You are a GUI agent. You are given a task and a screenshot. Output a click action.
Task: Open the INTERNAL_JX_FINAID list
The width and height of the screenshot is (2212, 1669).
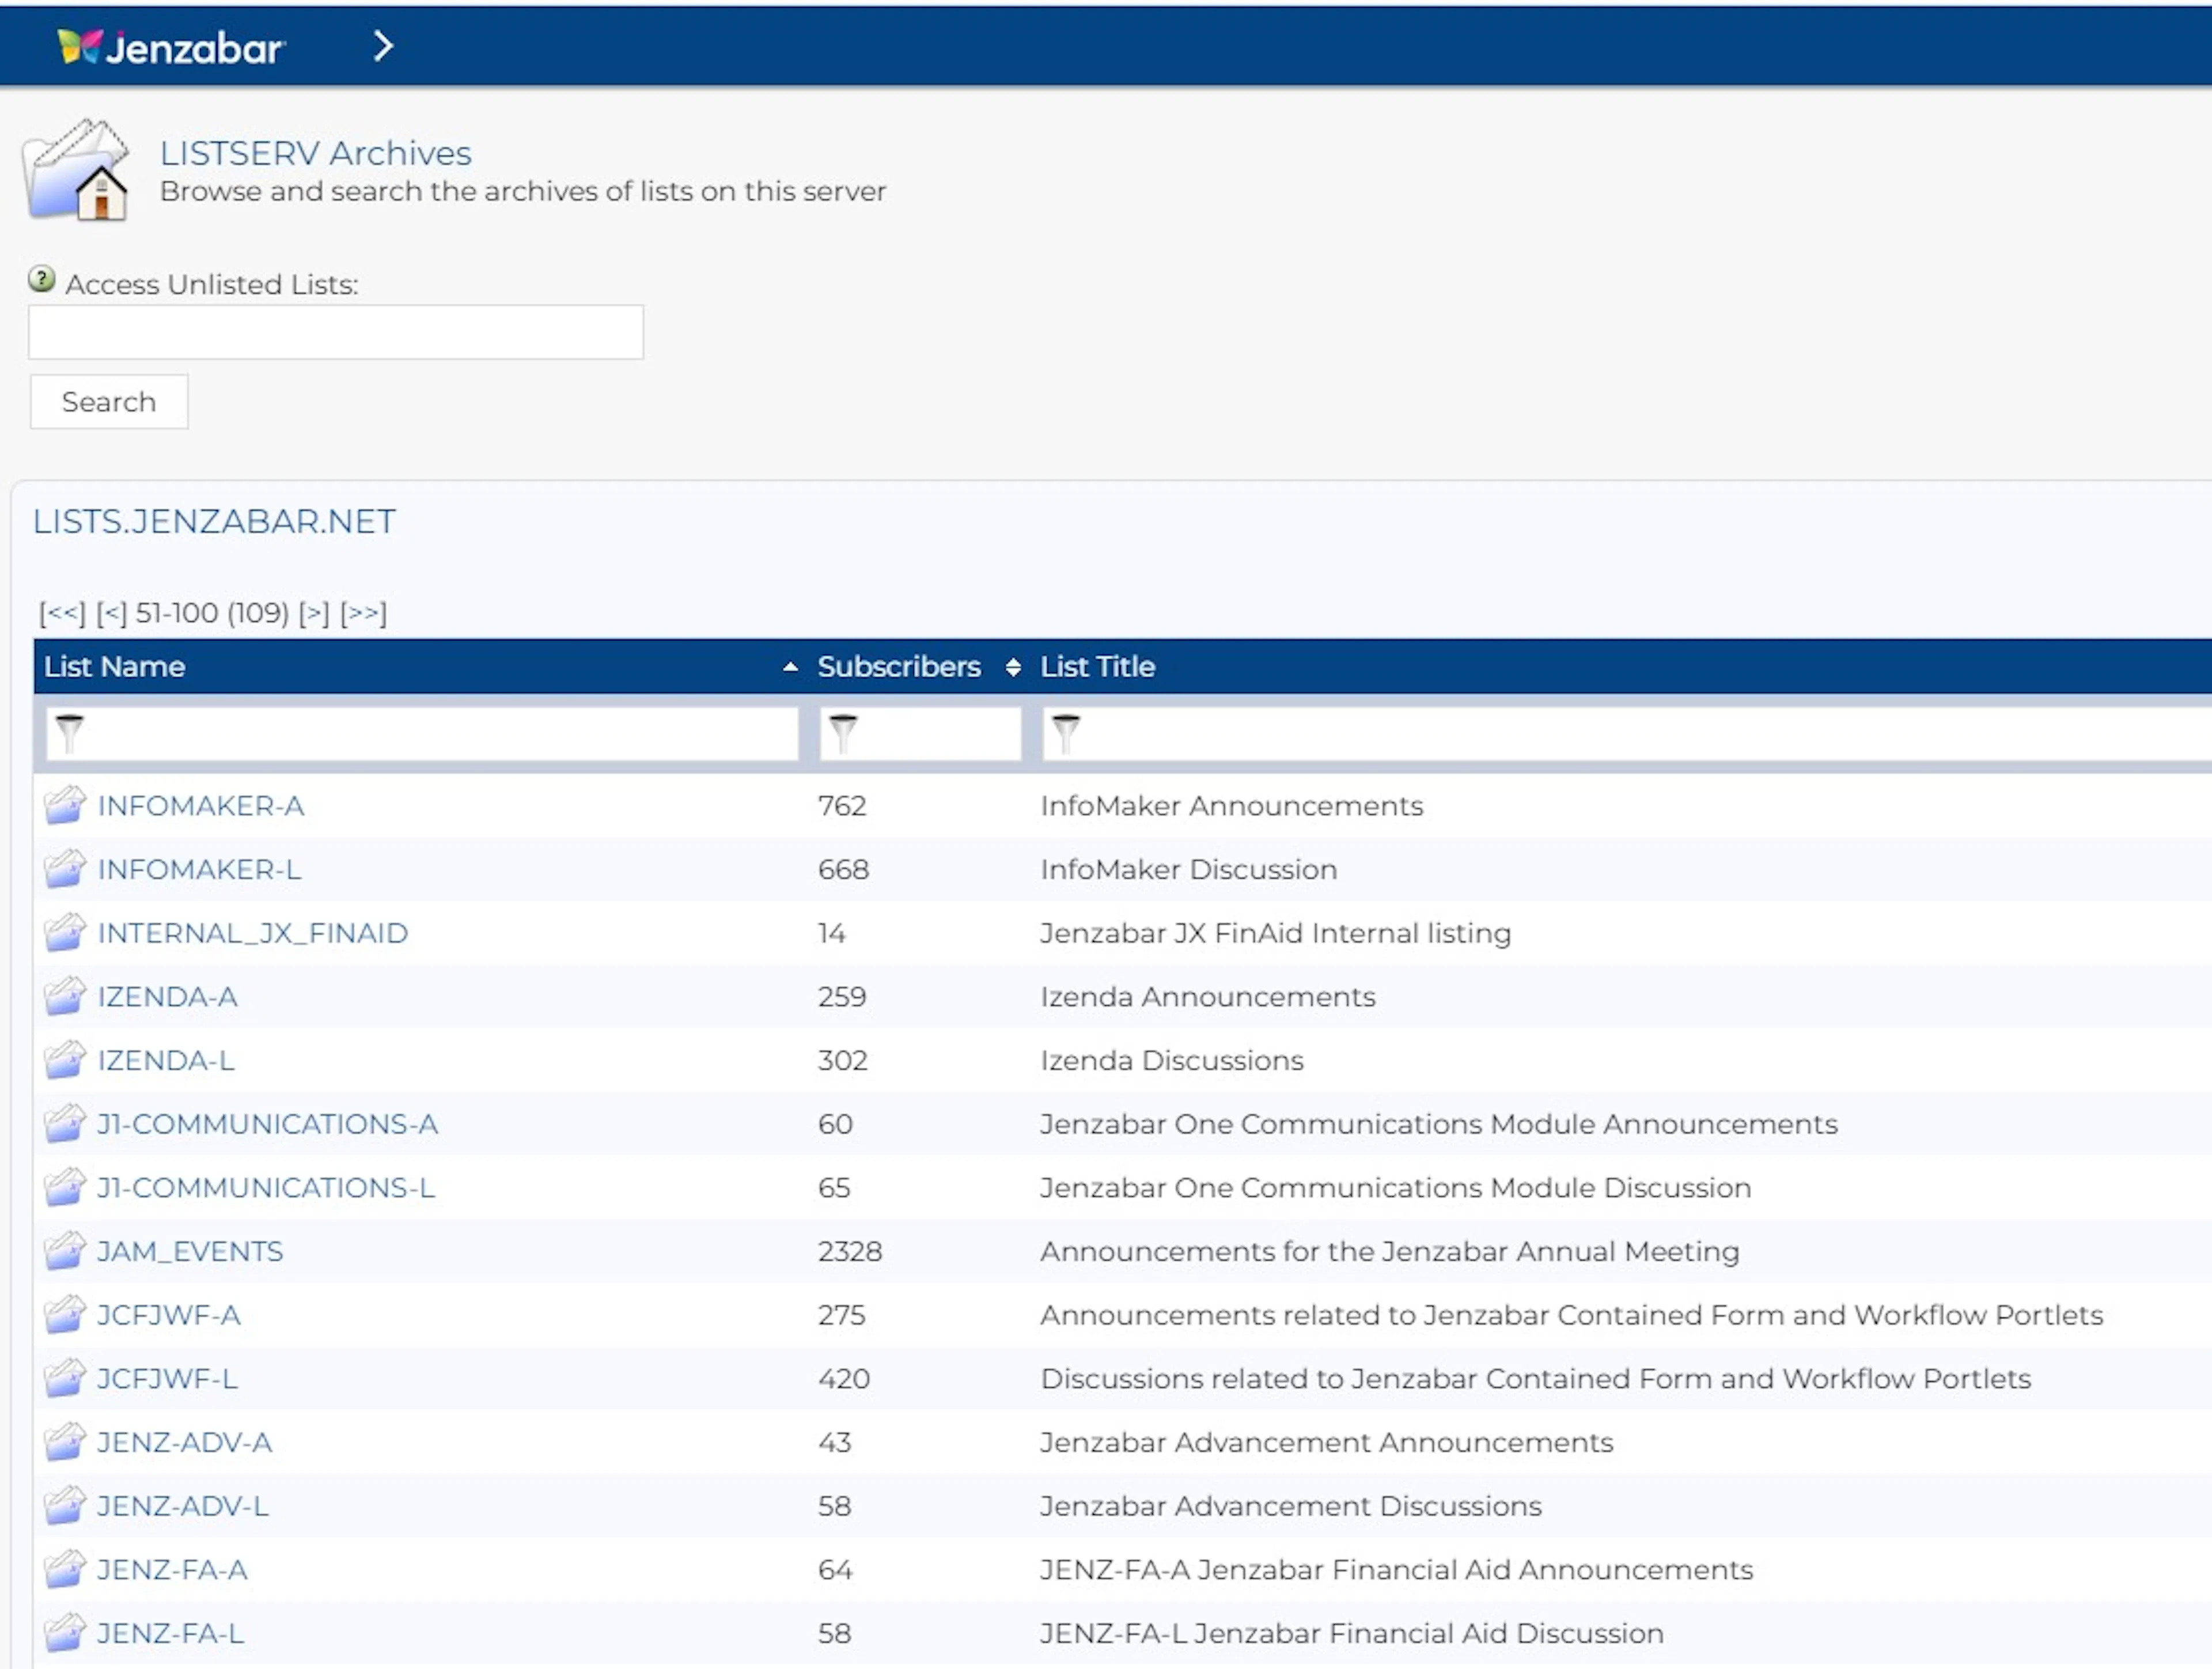pos(253,934)
